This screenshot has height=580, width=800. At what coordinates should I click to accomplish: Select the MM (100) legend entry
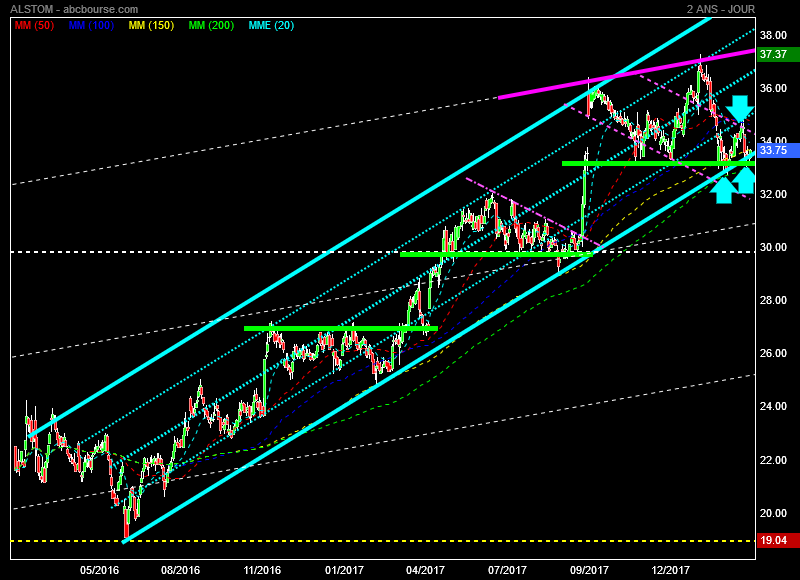tap(91, 25)
